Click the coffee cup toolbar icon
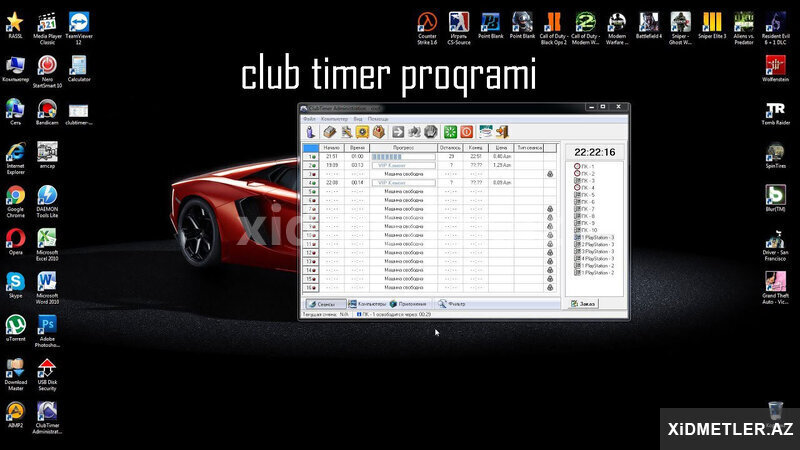 point(485,132)
